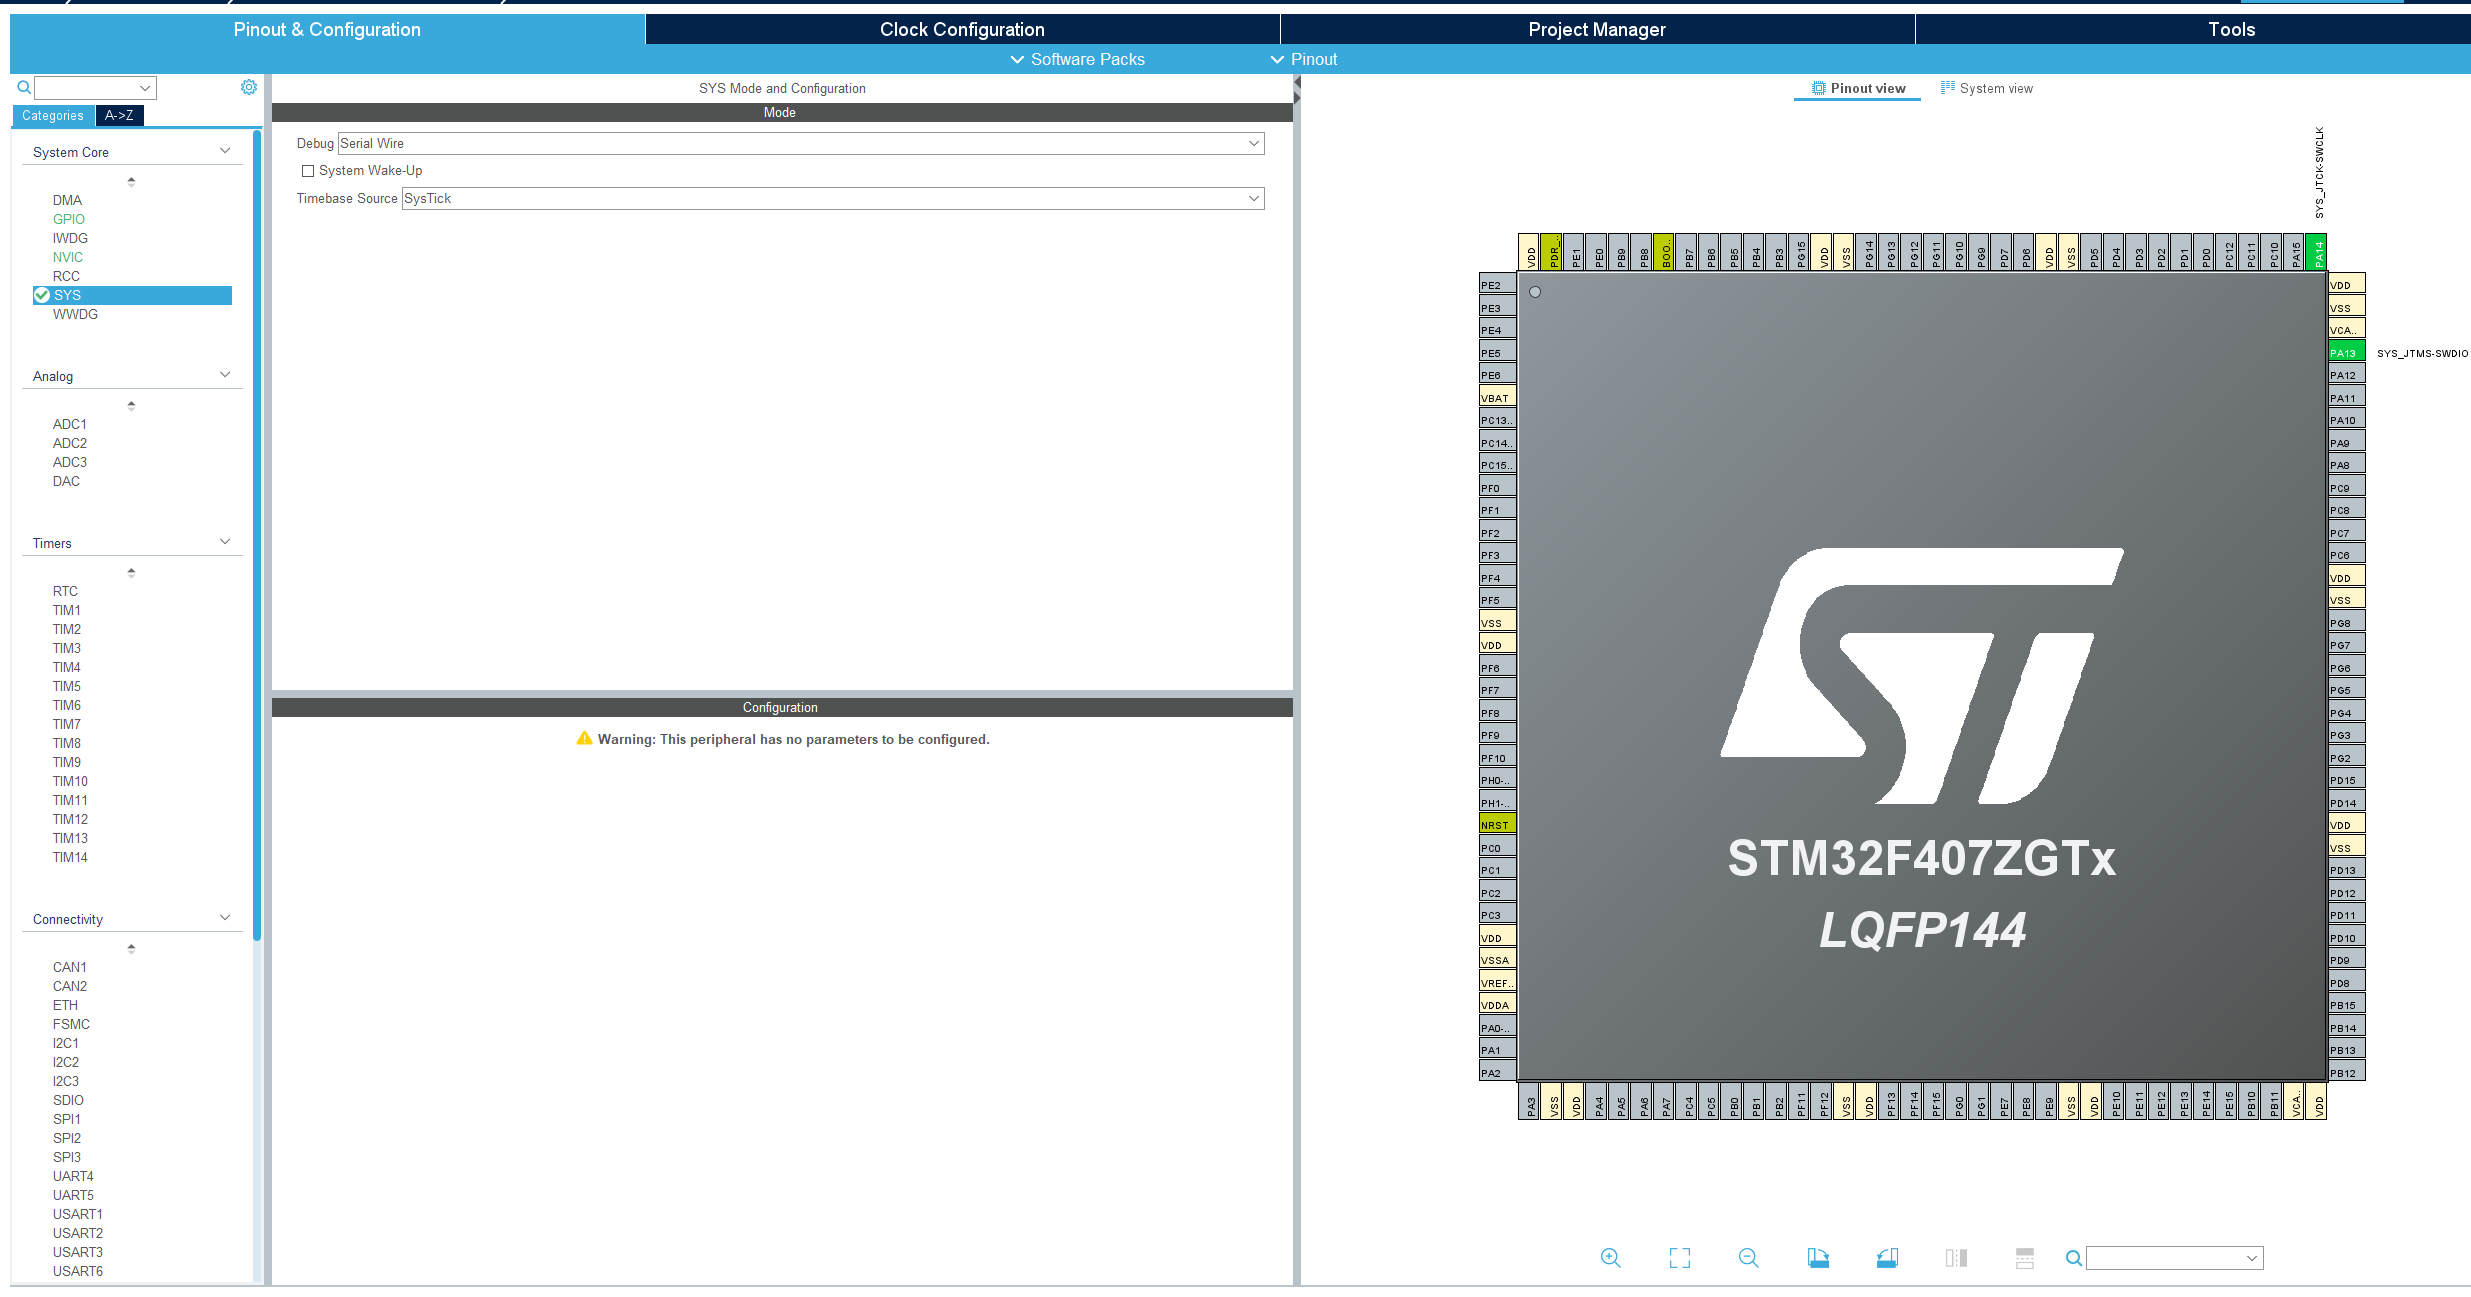Zoom in on the chip pinout

pos(1610,1258)
